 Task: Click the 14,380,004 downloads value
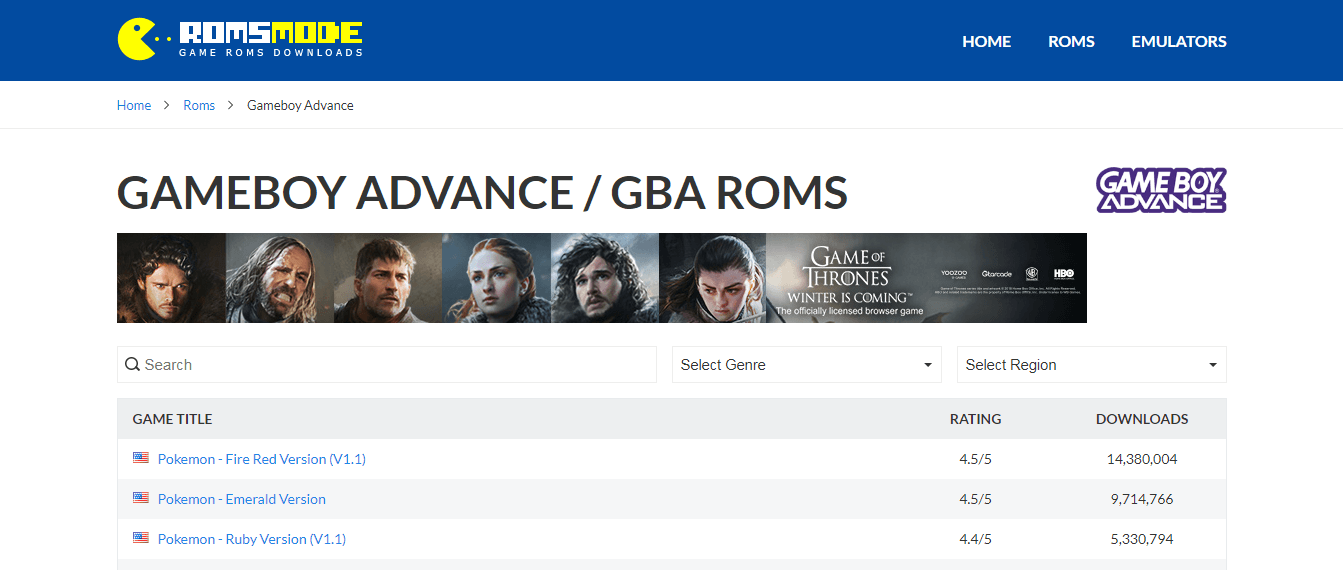coord(1142,459)
